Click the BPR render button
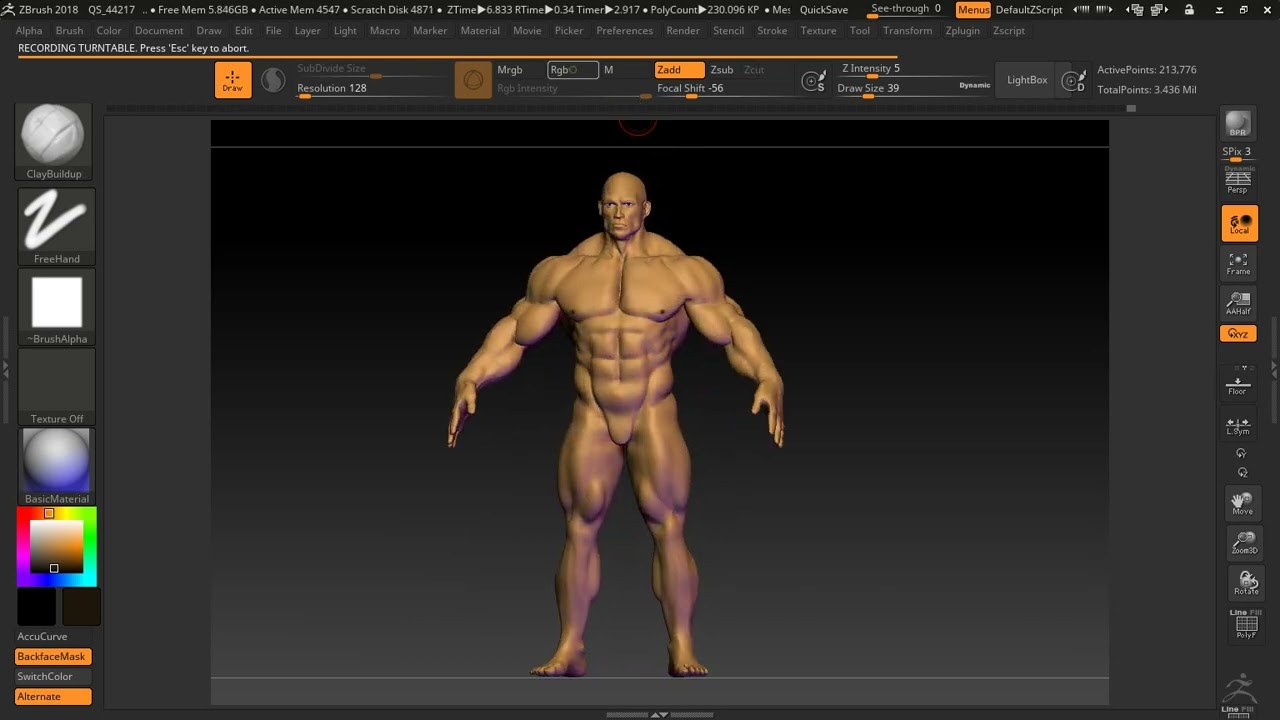The image size is (1280, 720). pos(1238,124)
